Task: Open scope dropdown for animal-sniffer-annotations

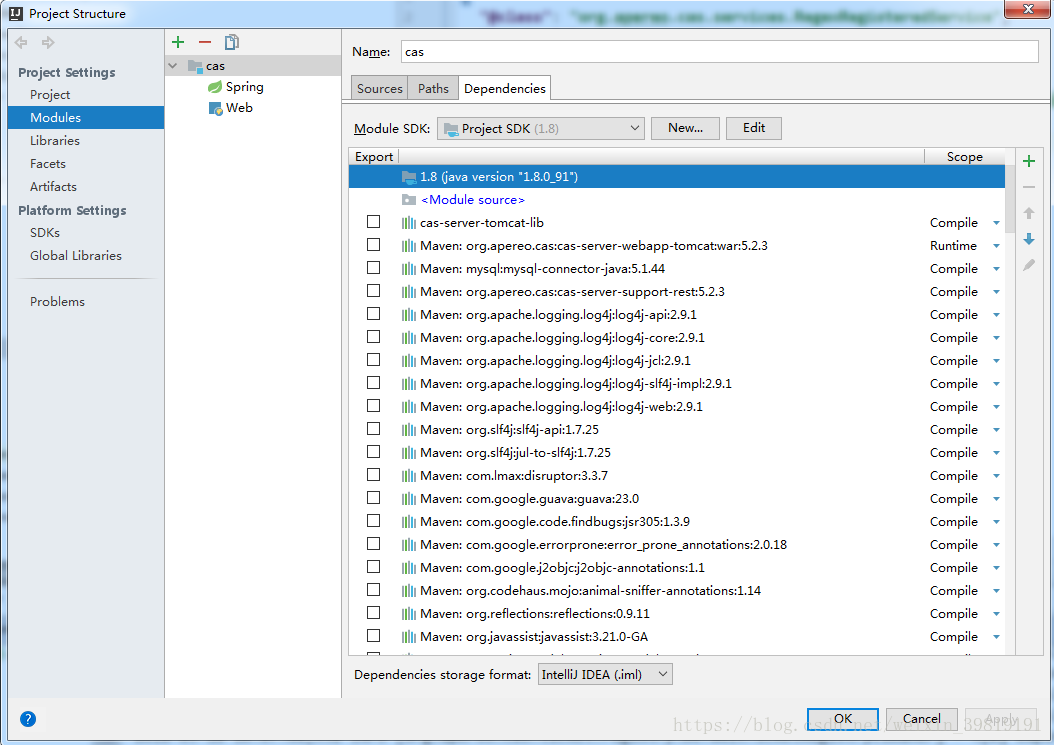Action: tap(996, 591)
